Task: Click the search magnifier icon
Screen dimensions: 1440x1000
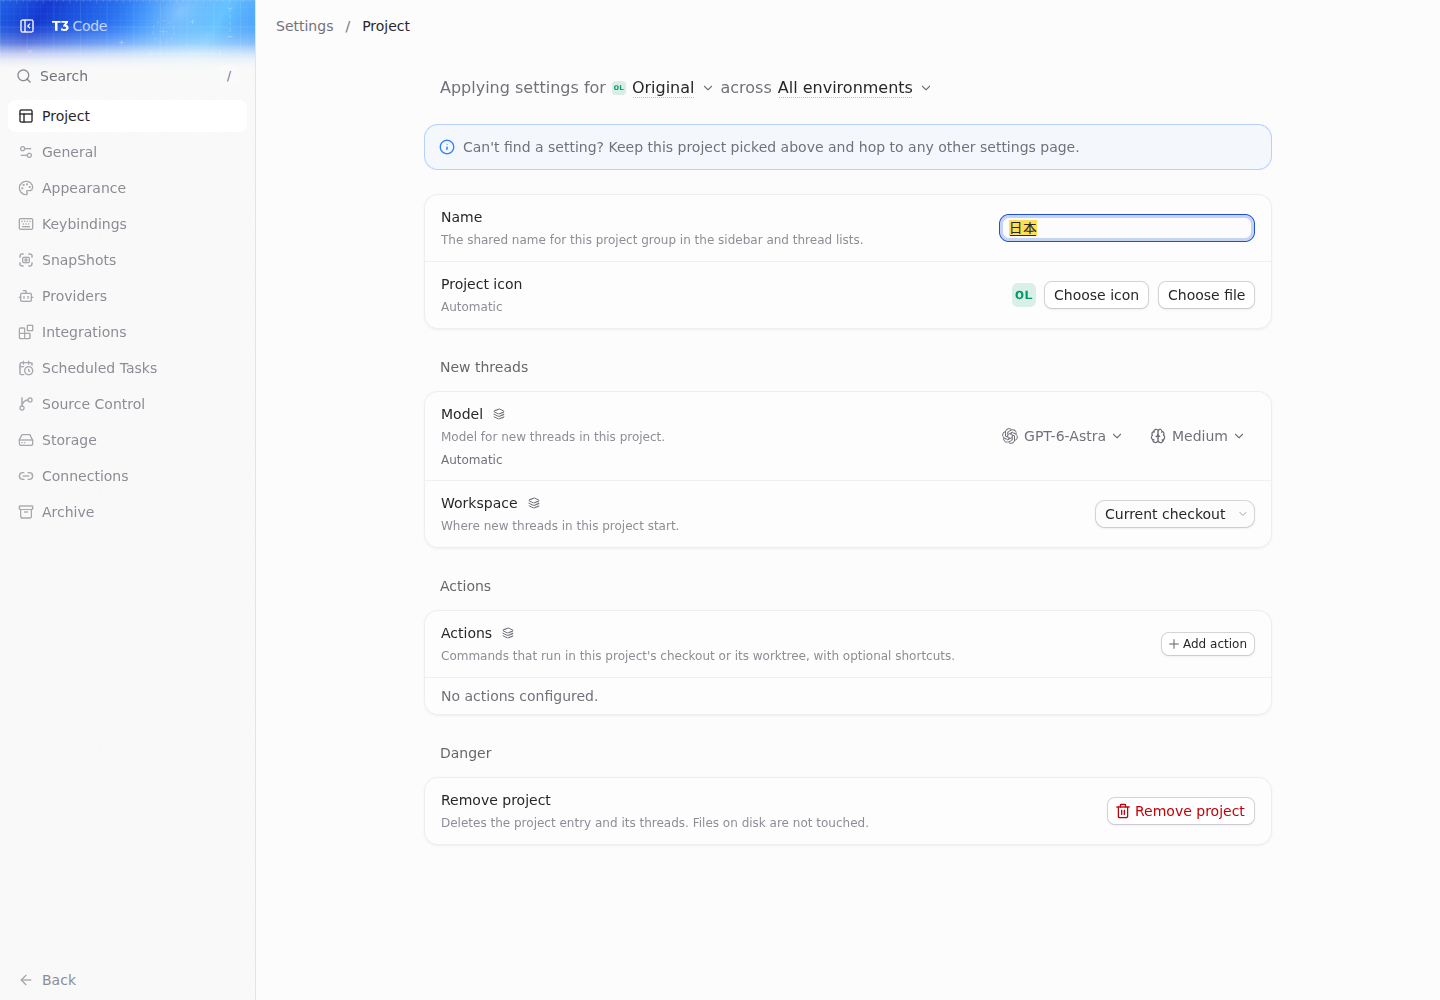Action: tap(24, 76)
